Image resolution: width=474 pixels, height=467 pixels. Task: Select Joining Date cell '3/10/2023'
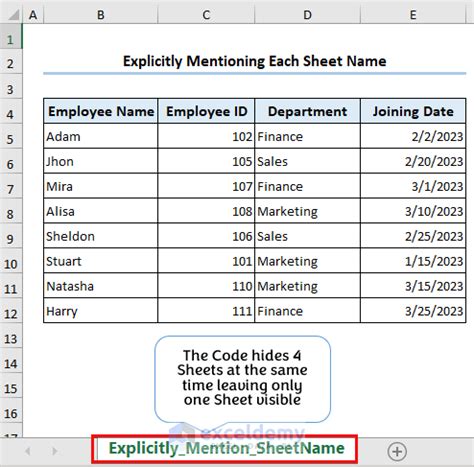click(x=413, y=211)
